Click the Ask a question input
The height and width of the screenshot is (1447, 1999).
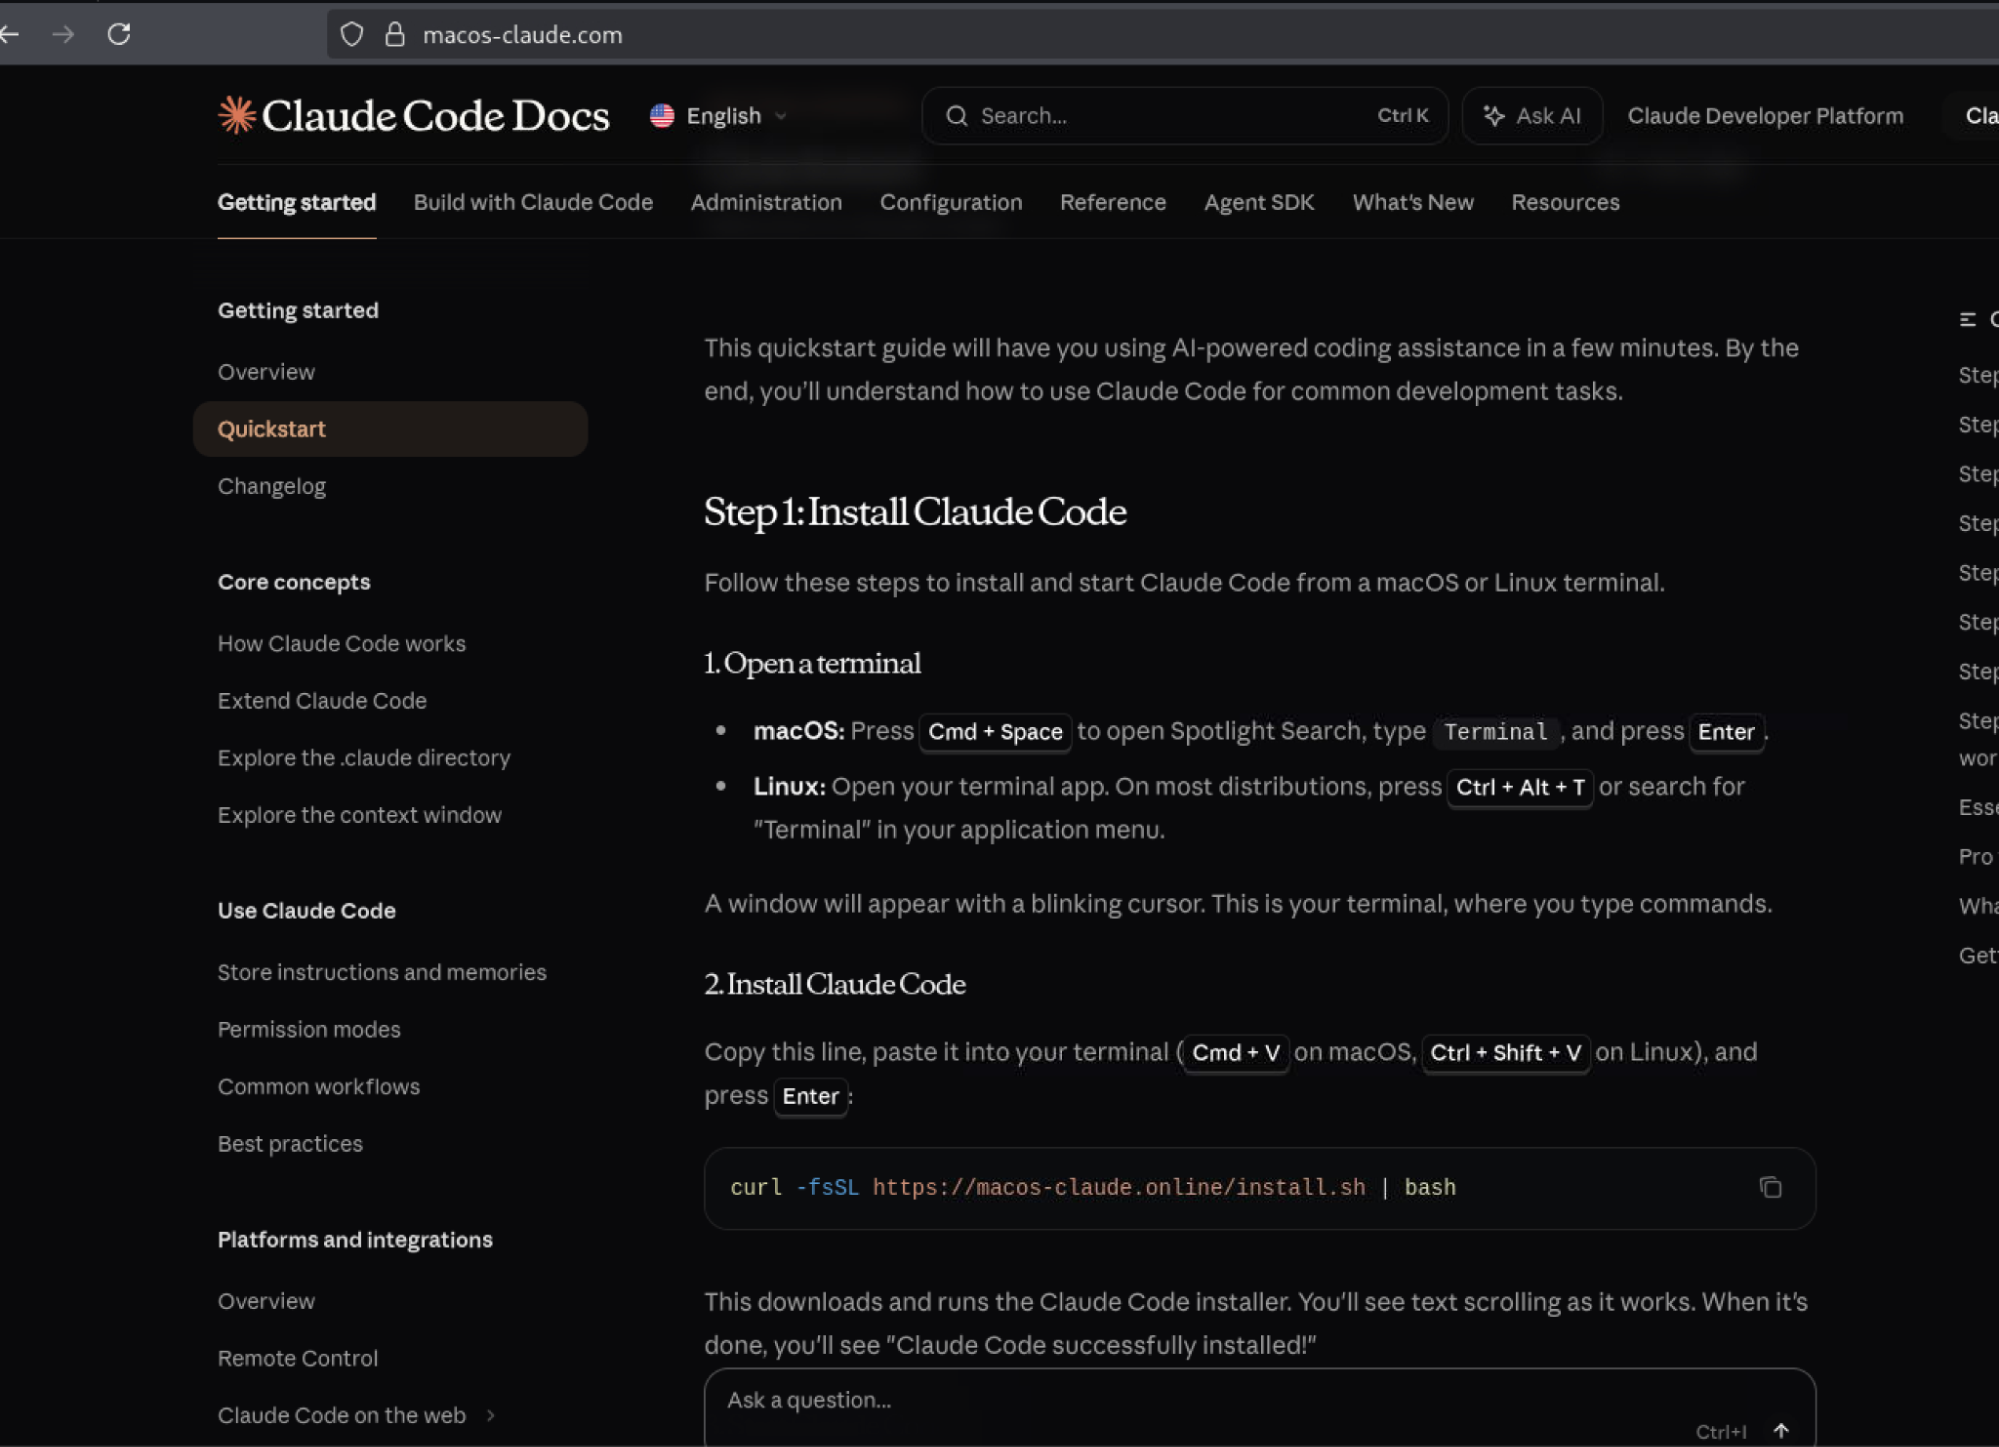(1260, 1407)
